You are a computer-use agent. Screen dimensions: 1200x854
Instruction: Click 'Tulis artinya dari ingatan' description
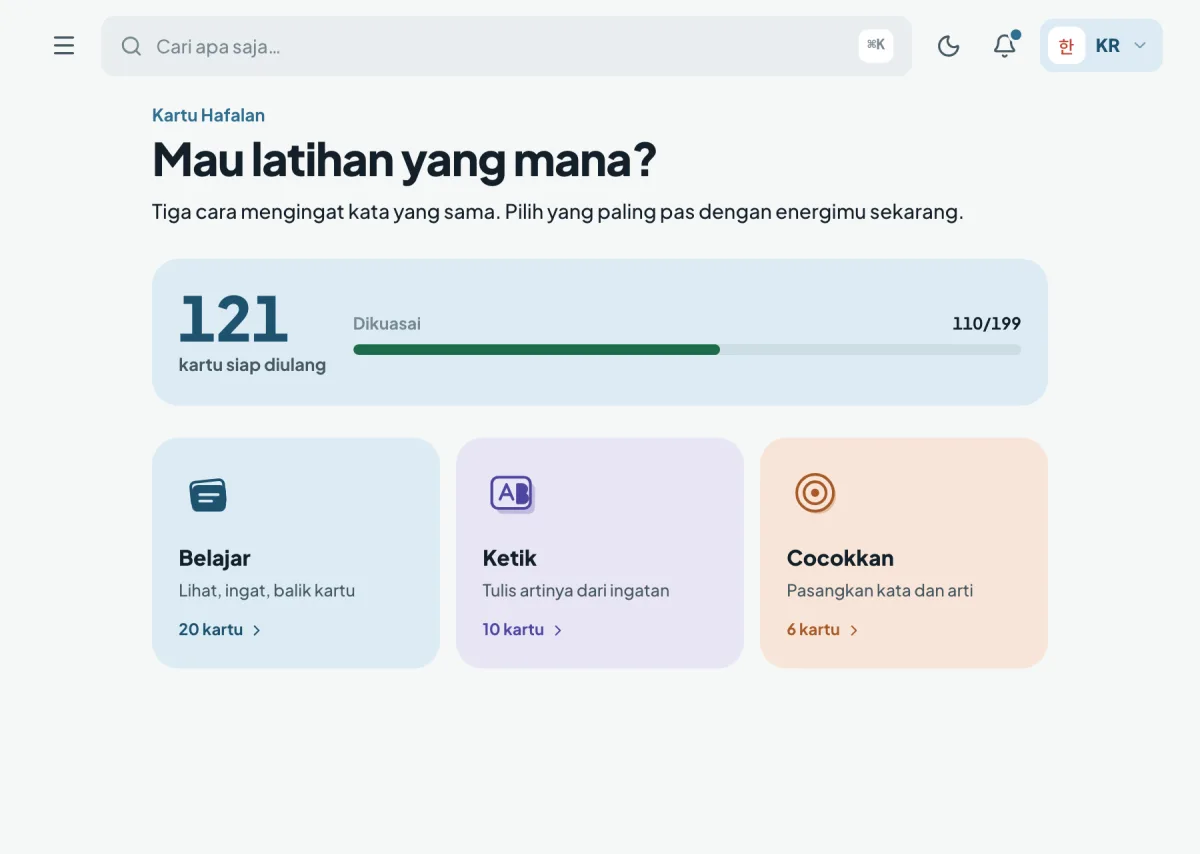click(x=576, y=591)
